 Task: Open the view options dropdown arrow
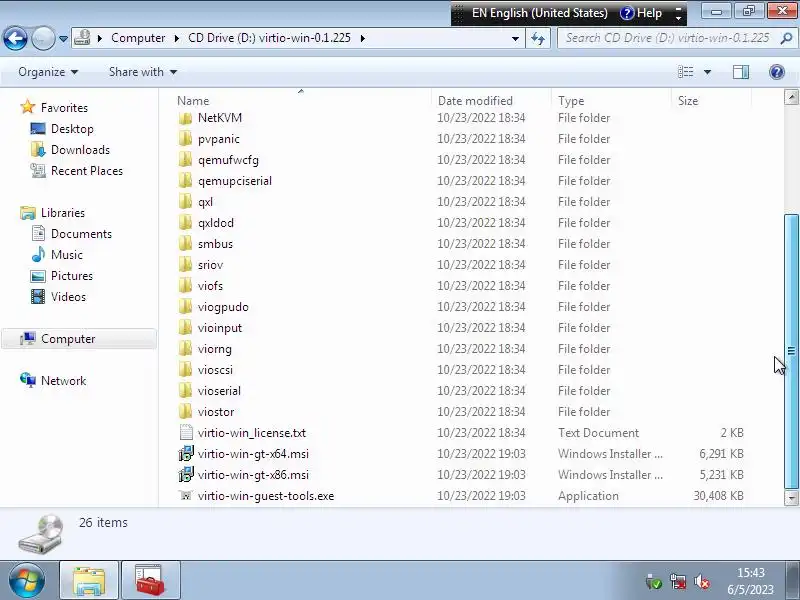(x=707, y=72)
